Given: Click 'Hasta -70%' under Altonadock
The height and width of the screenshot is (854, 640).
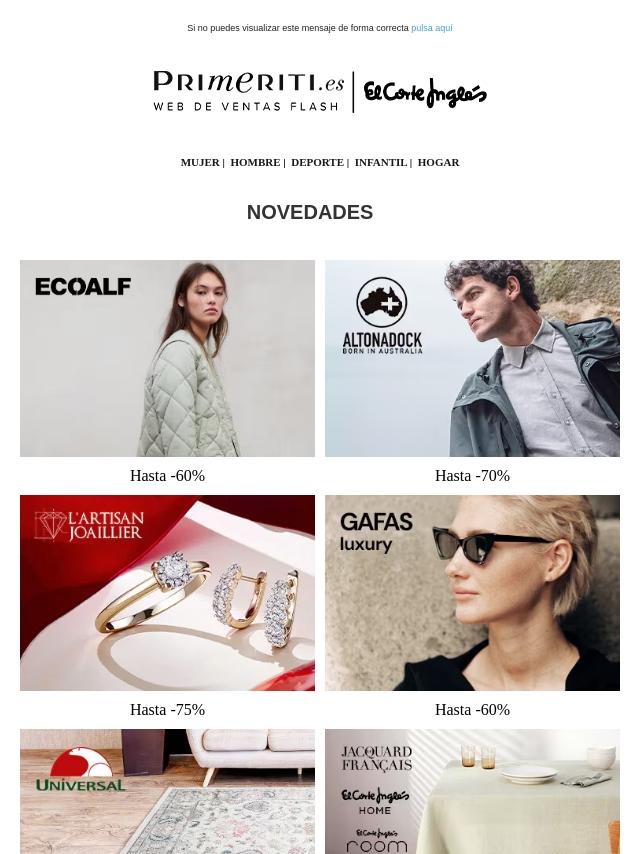Looking at the screenshot, I should tap(472, 475).
